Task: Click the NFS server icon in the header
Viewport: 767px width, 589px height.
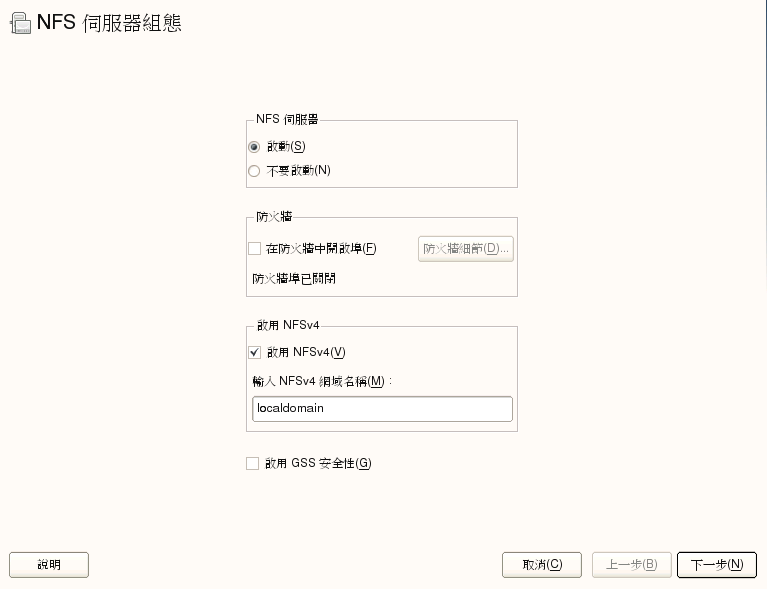Action: click(x=19, y=24)
